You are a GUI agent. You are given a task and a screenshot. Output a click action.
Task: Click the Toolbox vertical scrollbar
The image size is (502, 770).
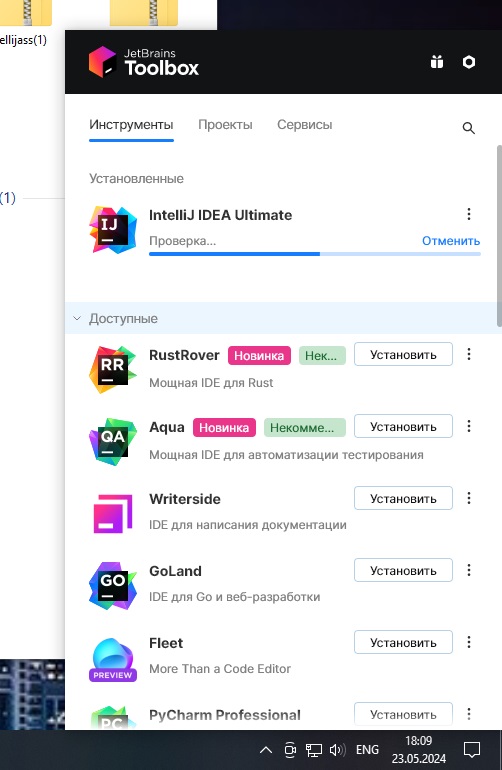tap(499, 236)
